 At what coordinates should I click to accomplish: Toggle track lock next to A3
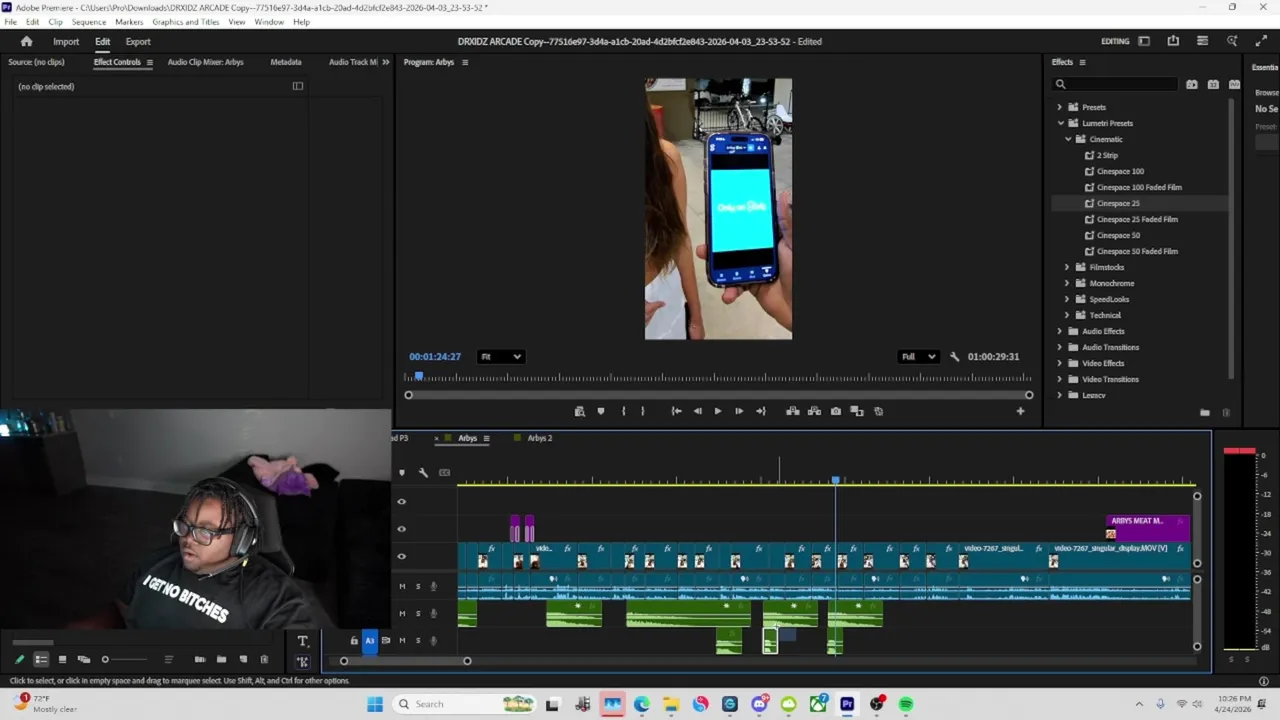point(353,641)
